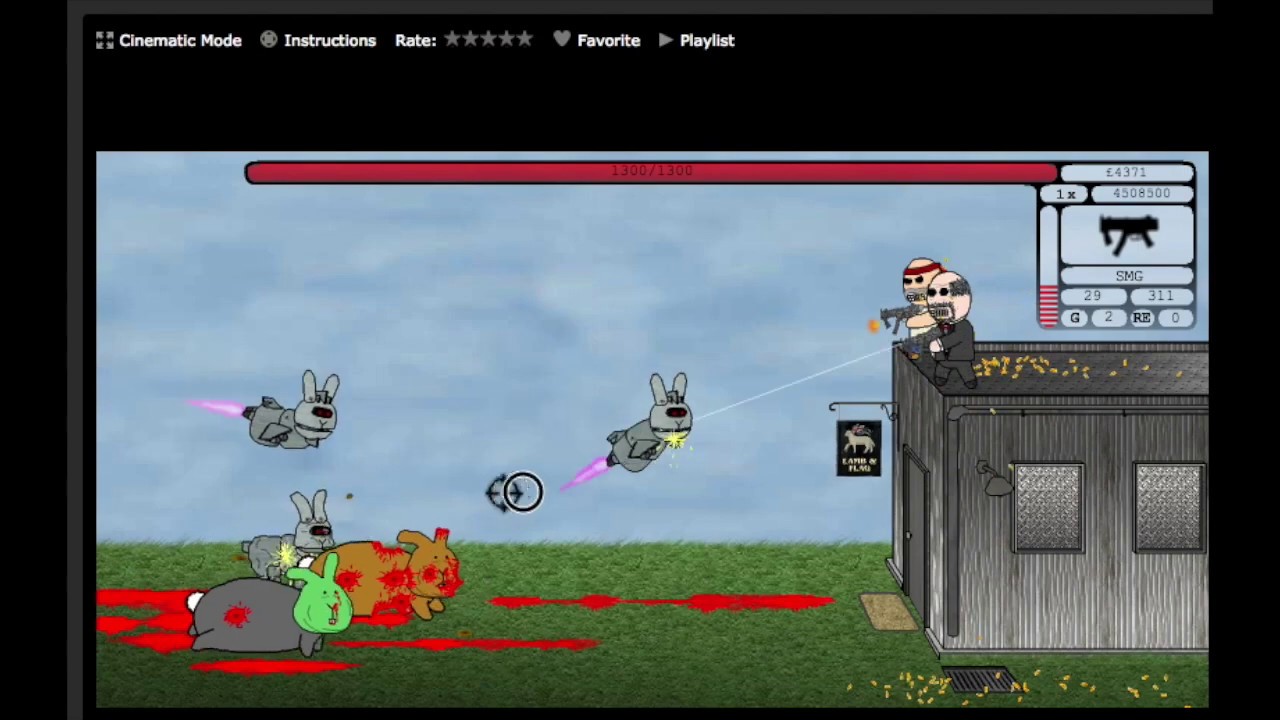Screen dimensions: 1280x720
Task: Shoot the center flying jetpack rabbit
Action: pos(650,423)
